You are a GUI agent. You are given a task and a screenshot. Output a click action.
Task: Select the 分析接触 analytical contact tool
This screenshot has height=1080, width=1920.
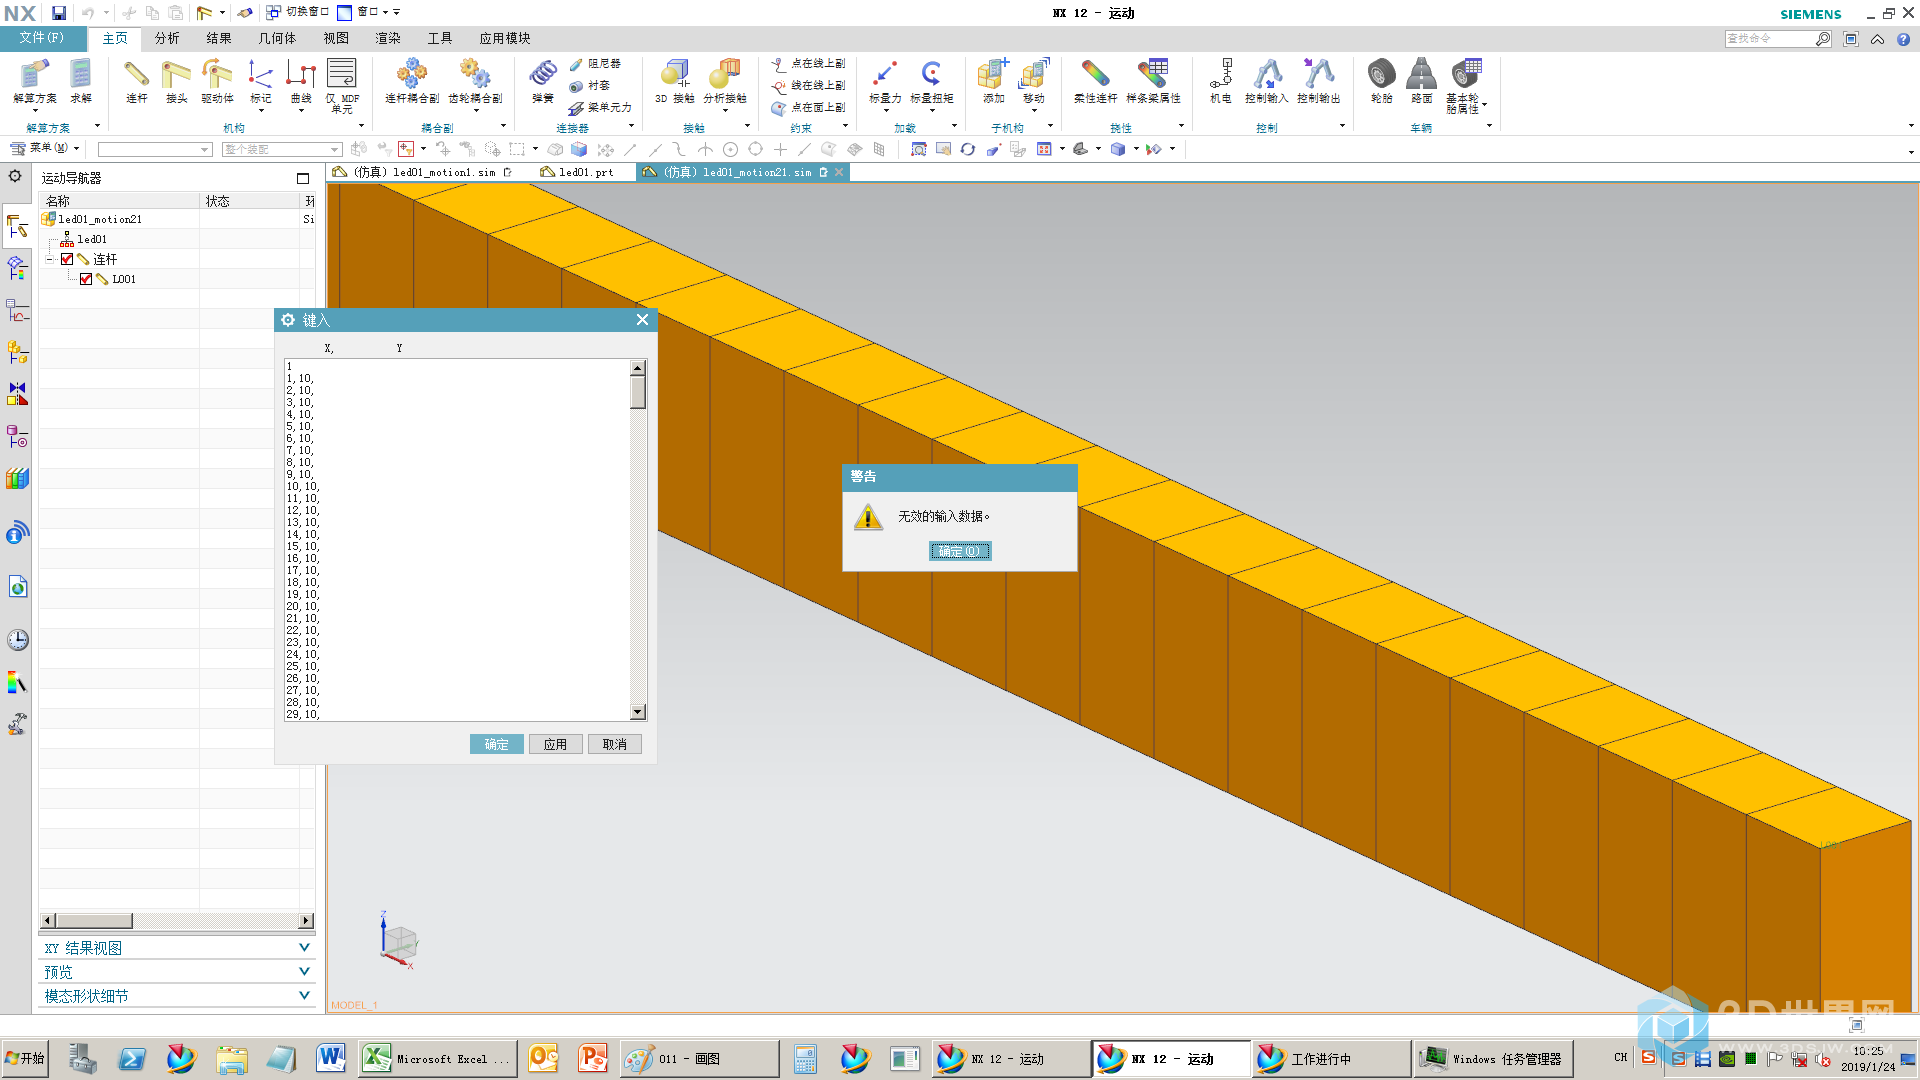pyautogui.click(x=725, y=82)
